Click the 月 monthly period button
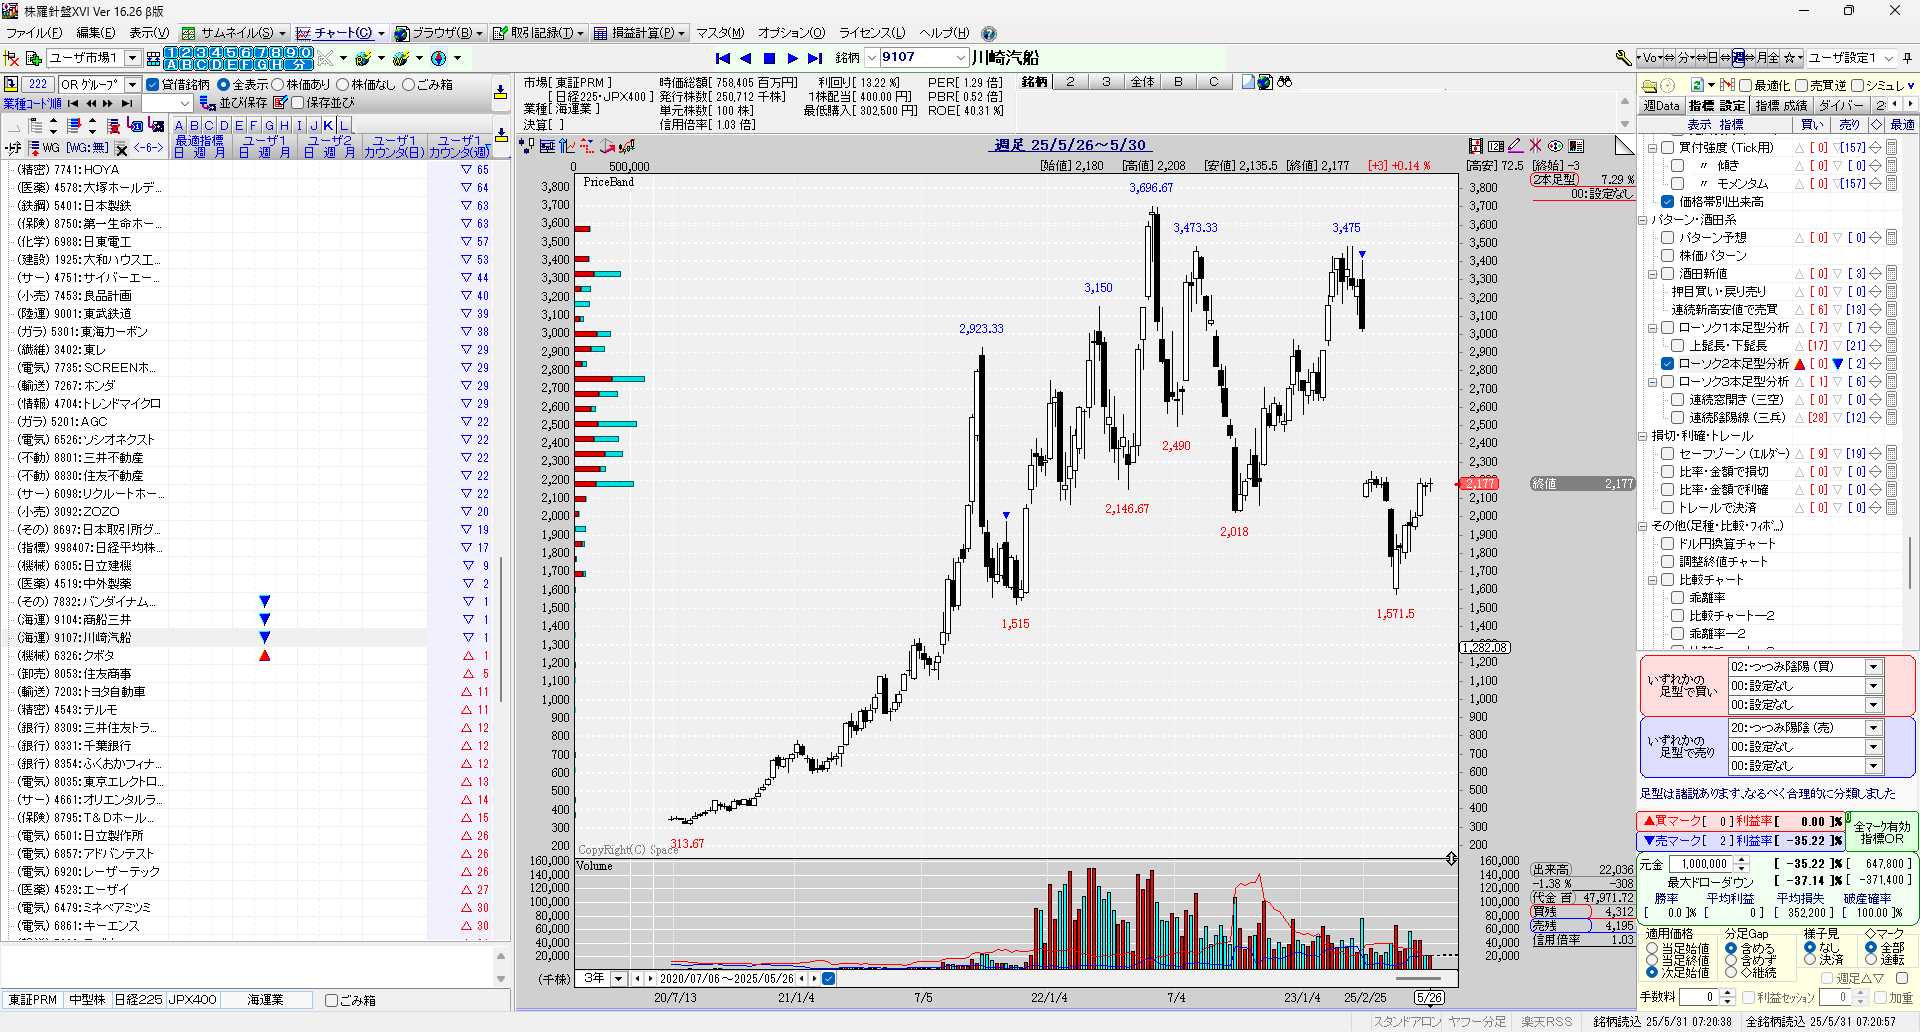 (x=1761, y=58)
